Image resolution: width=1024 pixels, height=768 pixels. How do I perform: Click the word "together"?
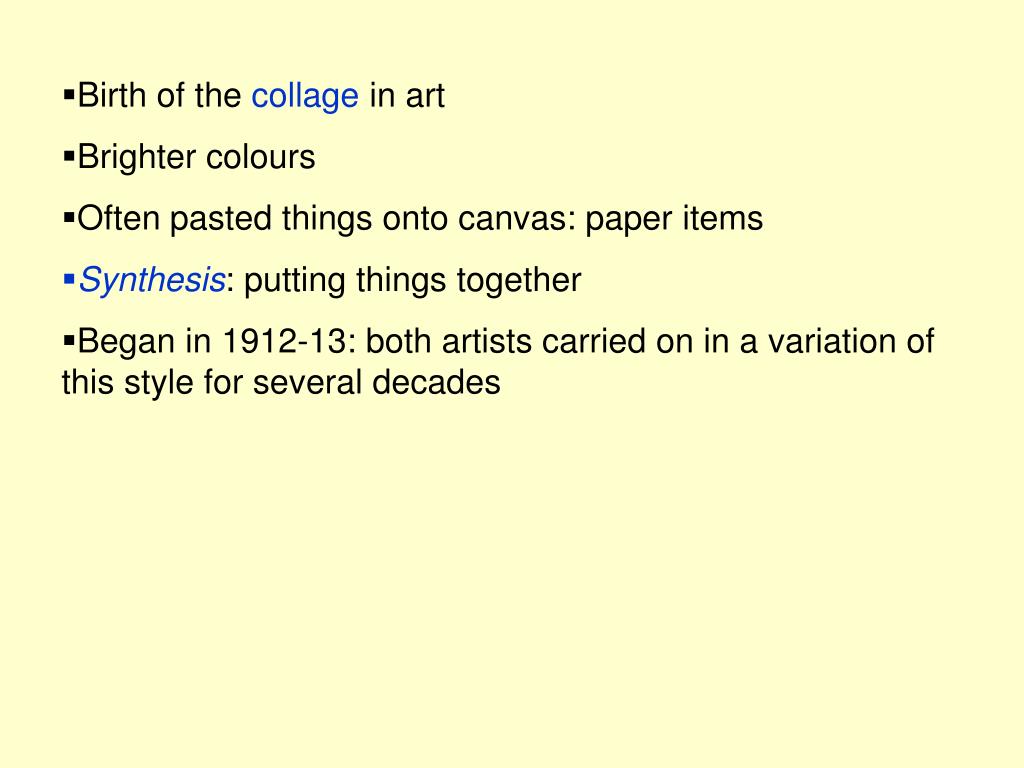(x=519, y=281)
